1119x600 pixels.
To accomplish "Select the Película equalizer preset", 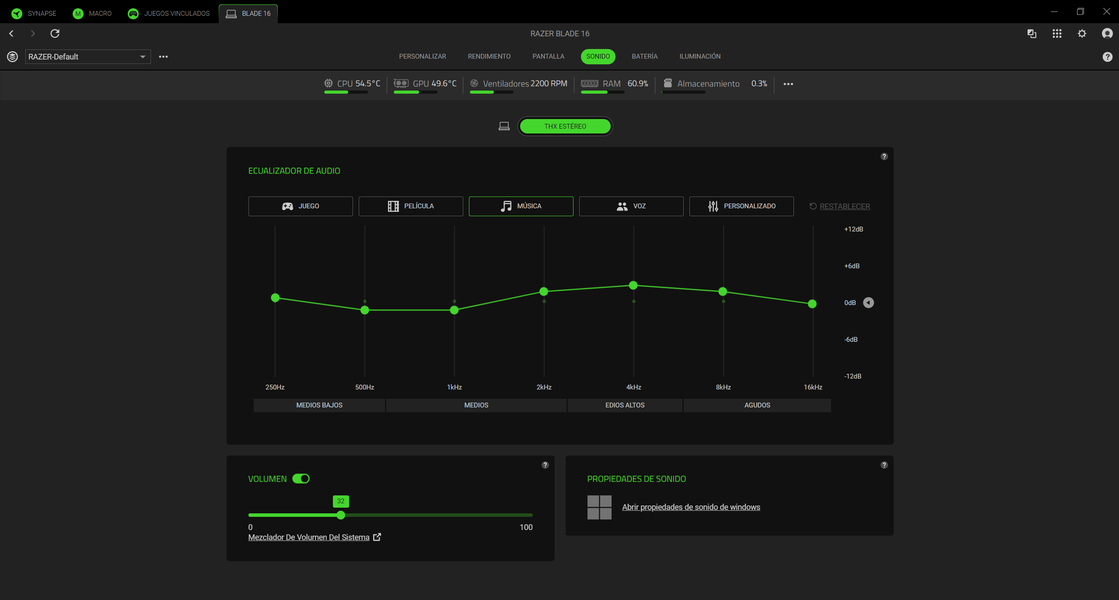I will point(410,206).
